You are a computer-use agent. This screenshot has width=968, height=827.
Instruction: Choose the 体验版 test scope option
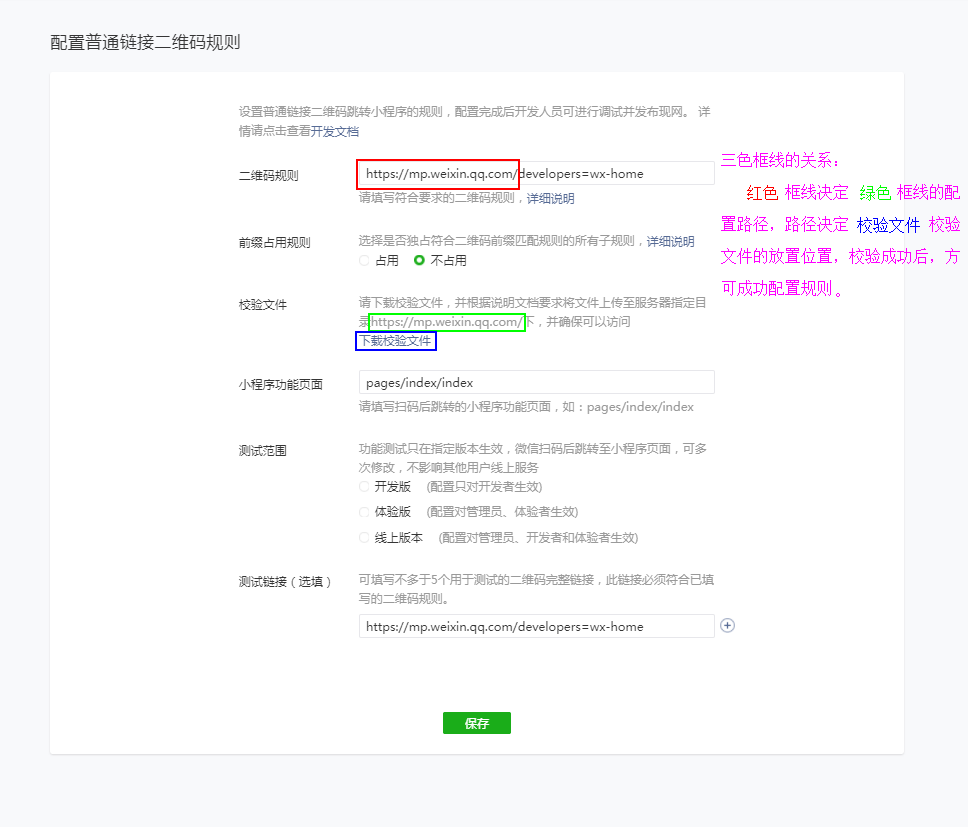pos(363,511)
